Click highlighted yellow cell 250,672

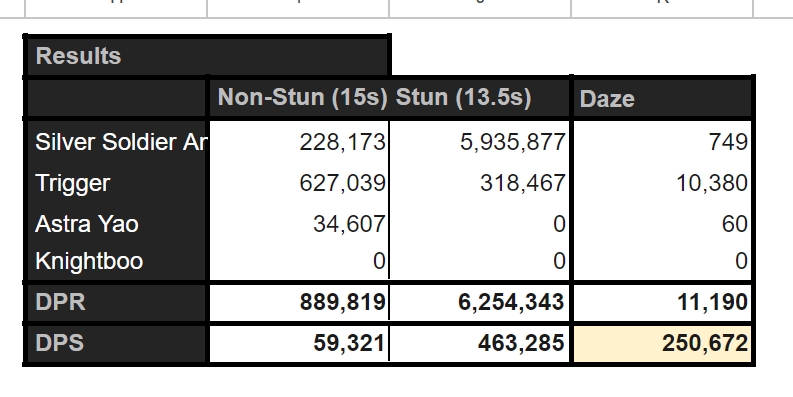point(663,343)
